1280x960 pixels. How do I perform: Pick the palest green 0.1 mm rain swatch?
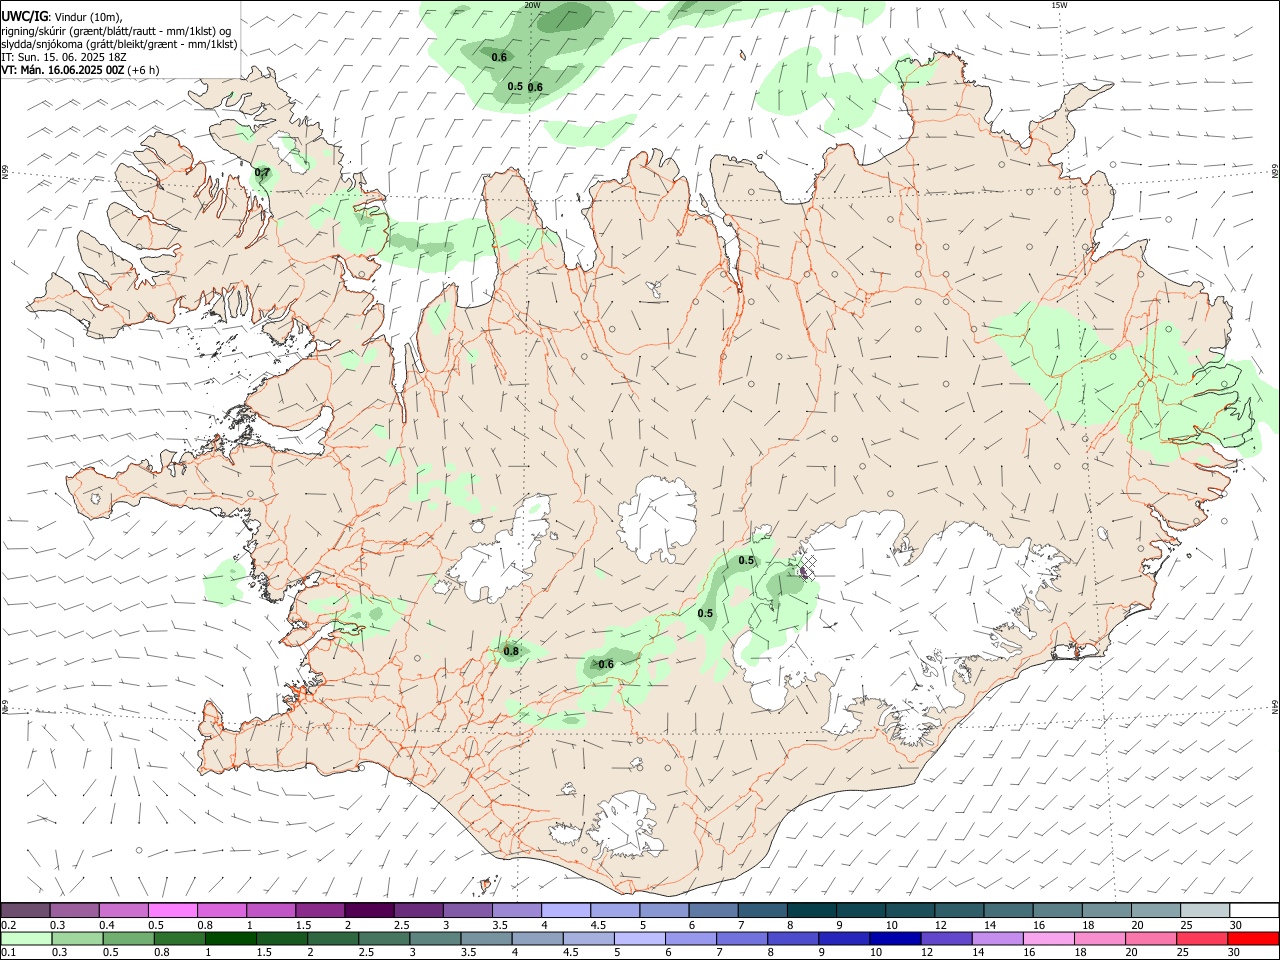click(x=25, y=938)
